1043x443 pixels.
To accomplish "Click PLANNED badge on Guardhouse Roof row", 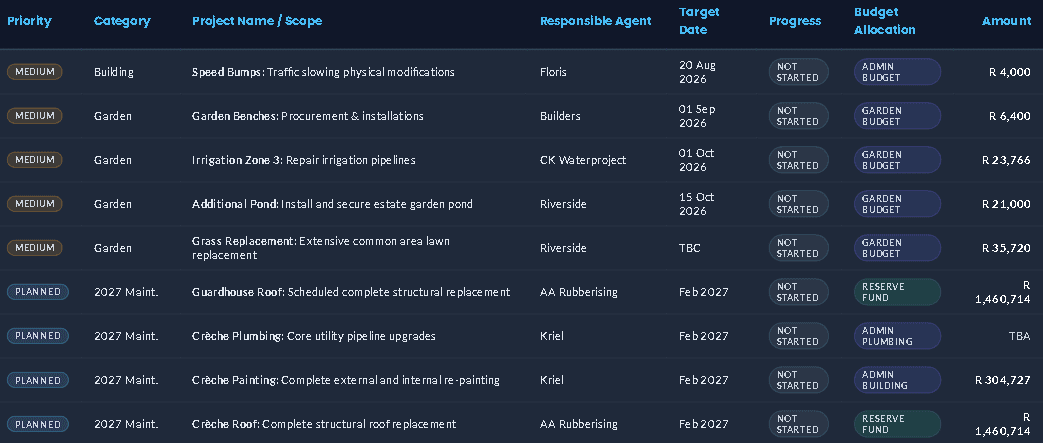I will click(38, 291).
